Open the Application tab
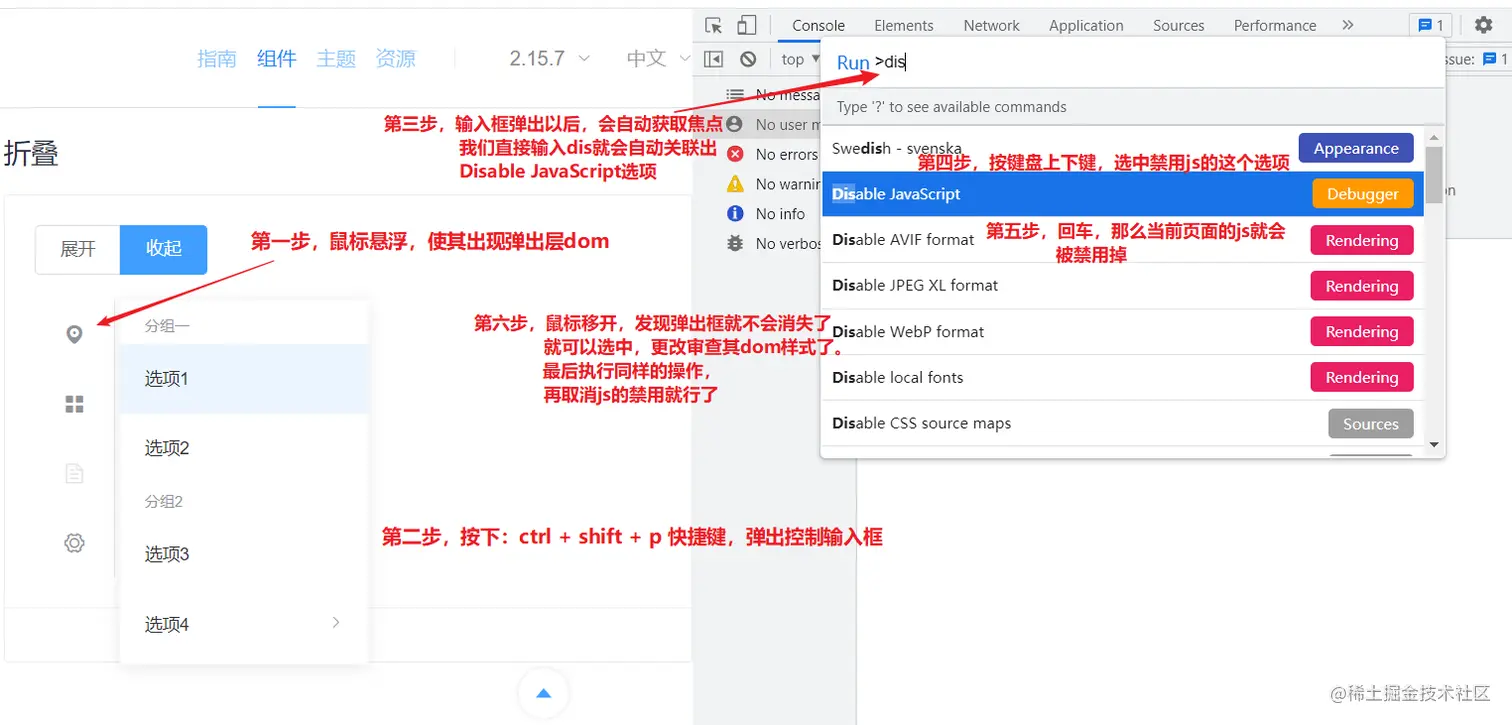The width and height of the screenshot is (1512, 725). [1086, 26]
